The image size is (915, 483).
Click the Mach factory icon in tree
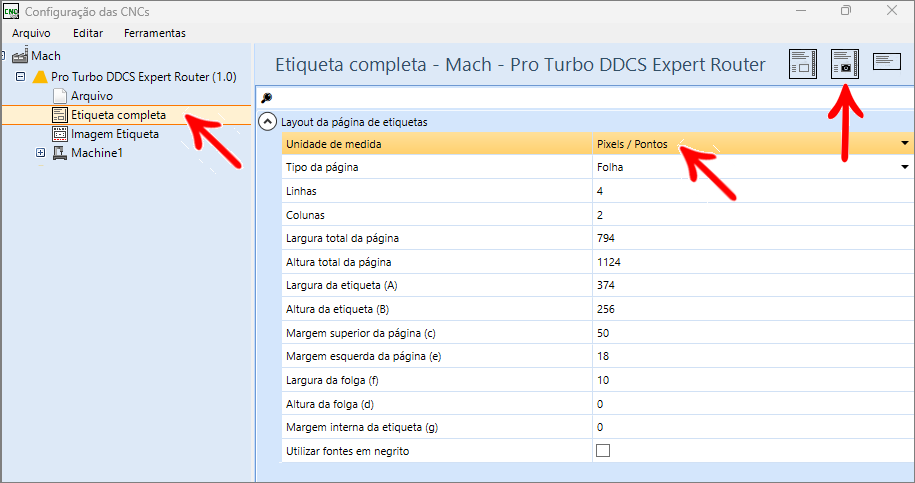[20, 56]
